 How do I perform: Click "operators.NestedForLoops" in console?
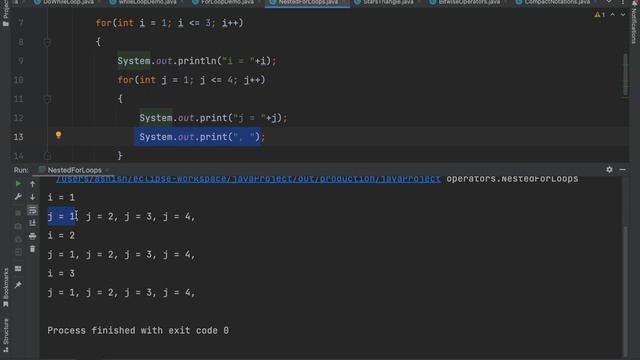[512, 179]
